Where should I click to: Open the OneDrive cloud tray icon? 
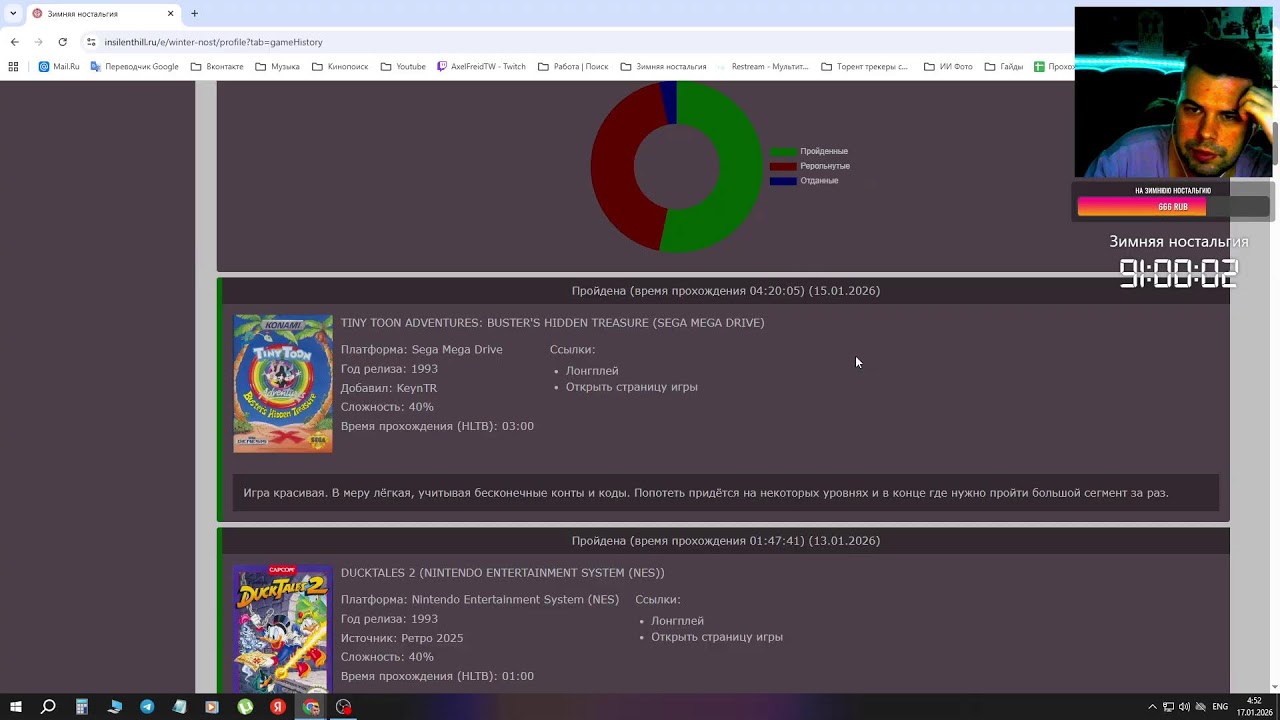point(1200,707)
